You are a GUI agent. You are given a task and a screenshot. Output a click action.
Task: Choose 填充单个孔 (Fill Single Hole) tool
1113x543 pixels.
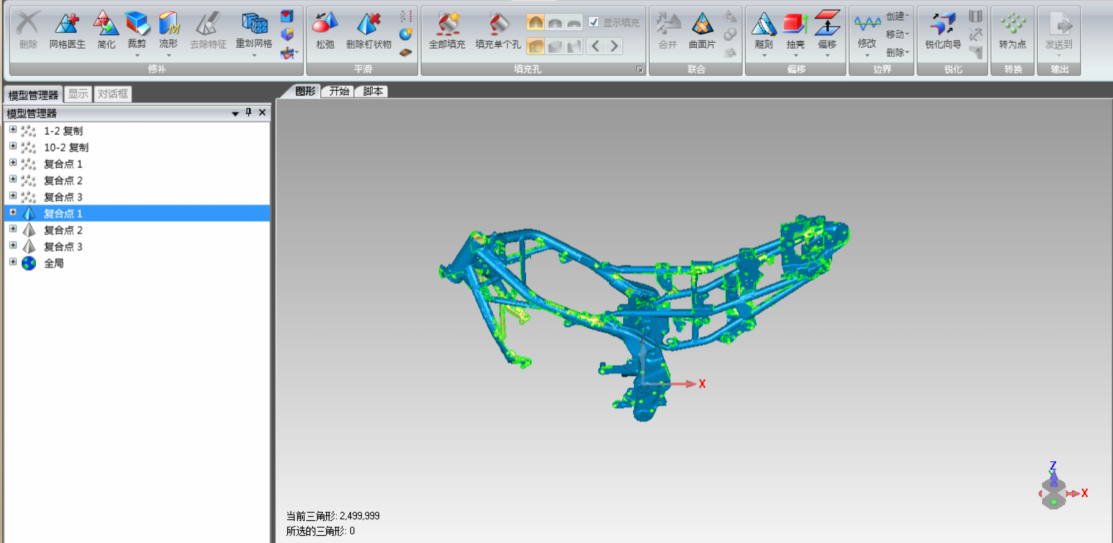497,28
